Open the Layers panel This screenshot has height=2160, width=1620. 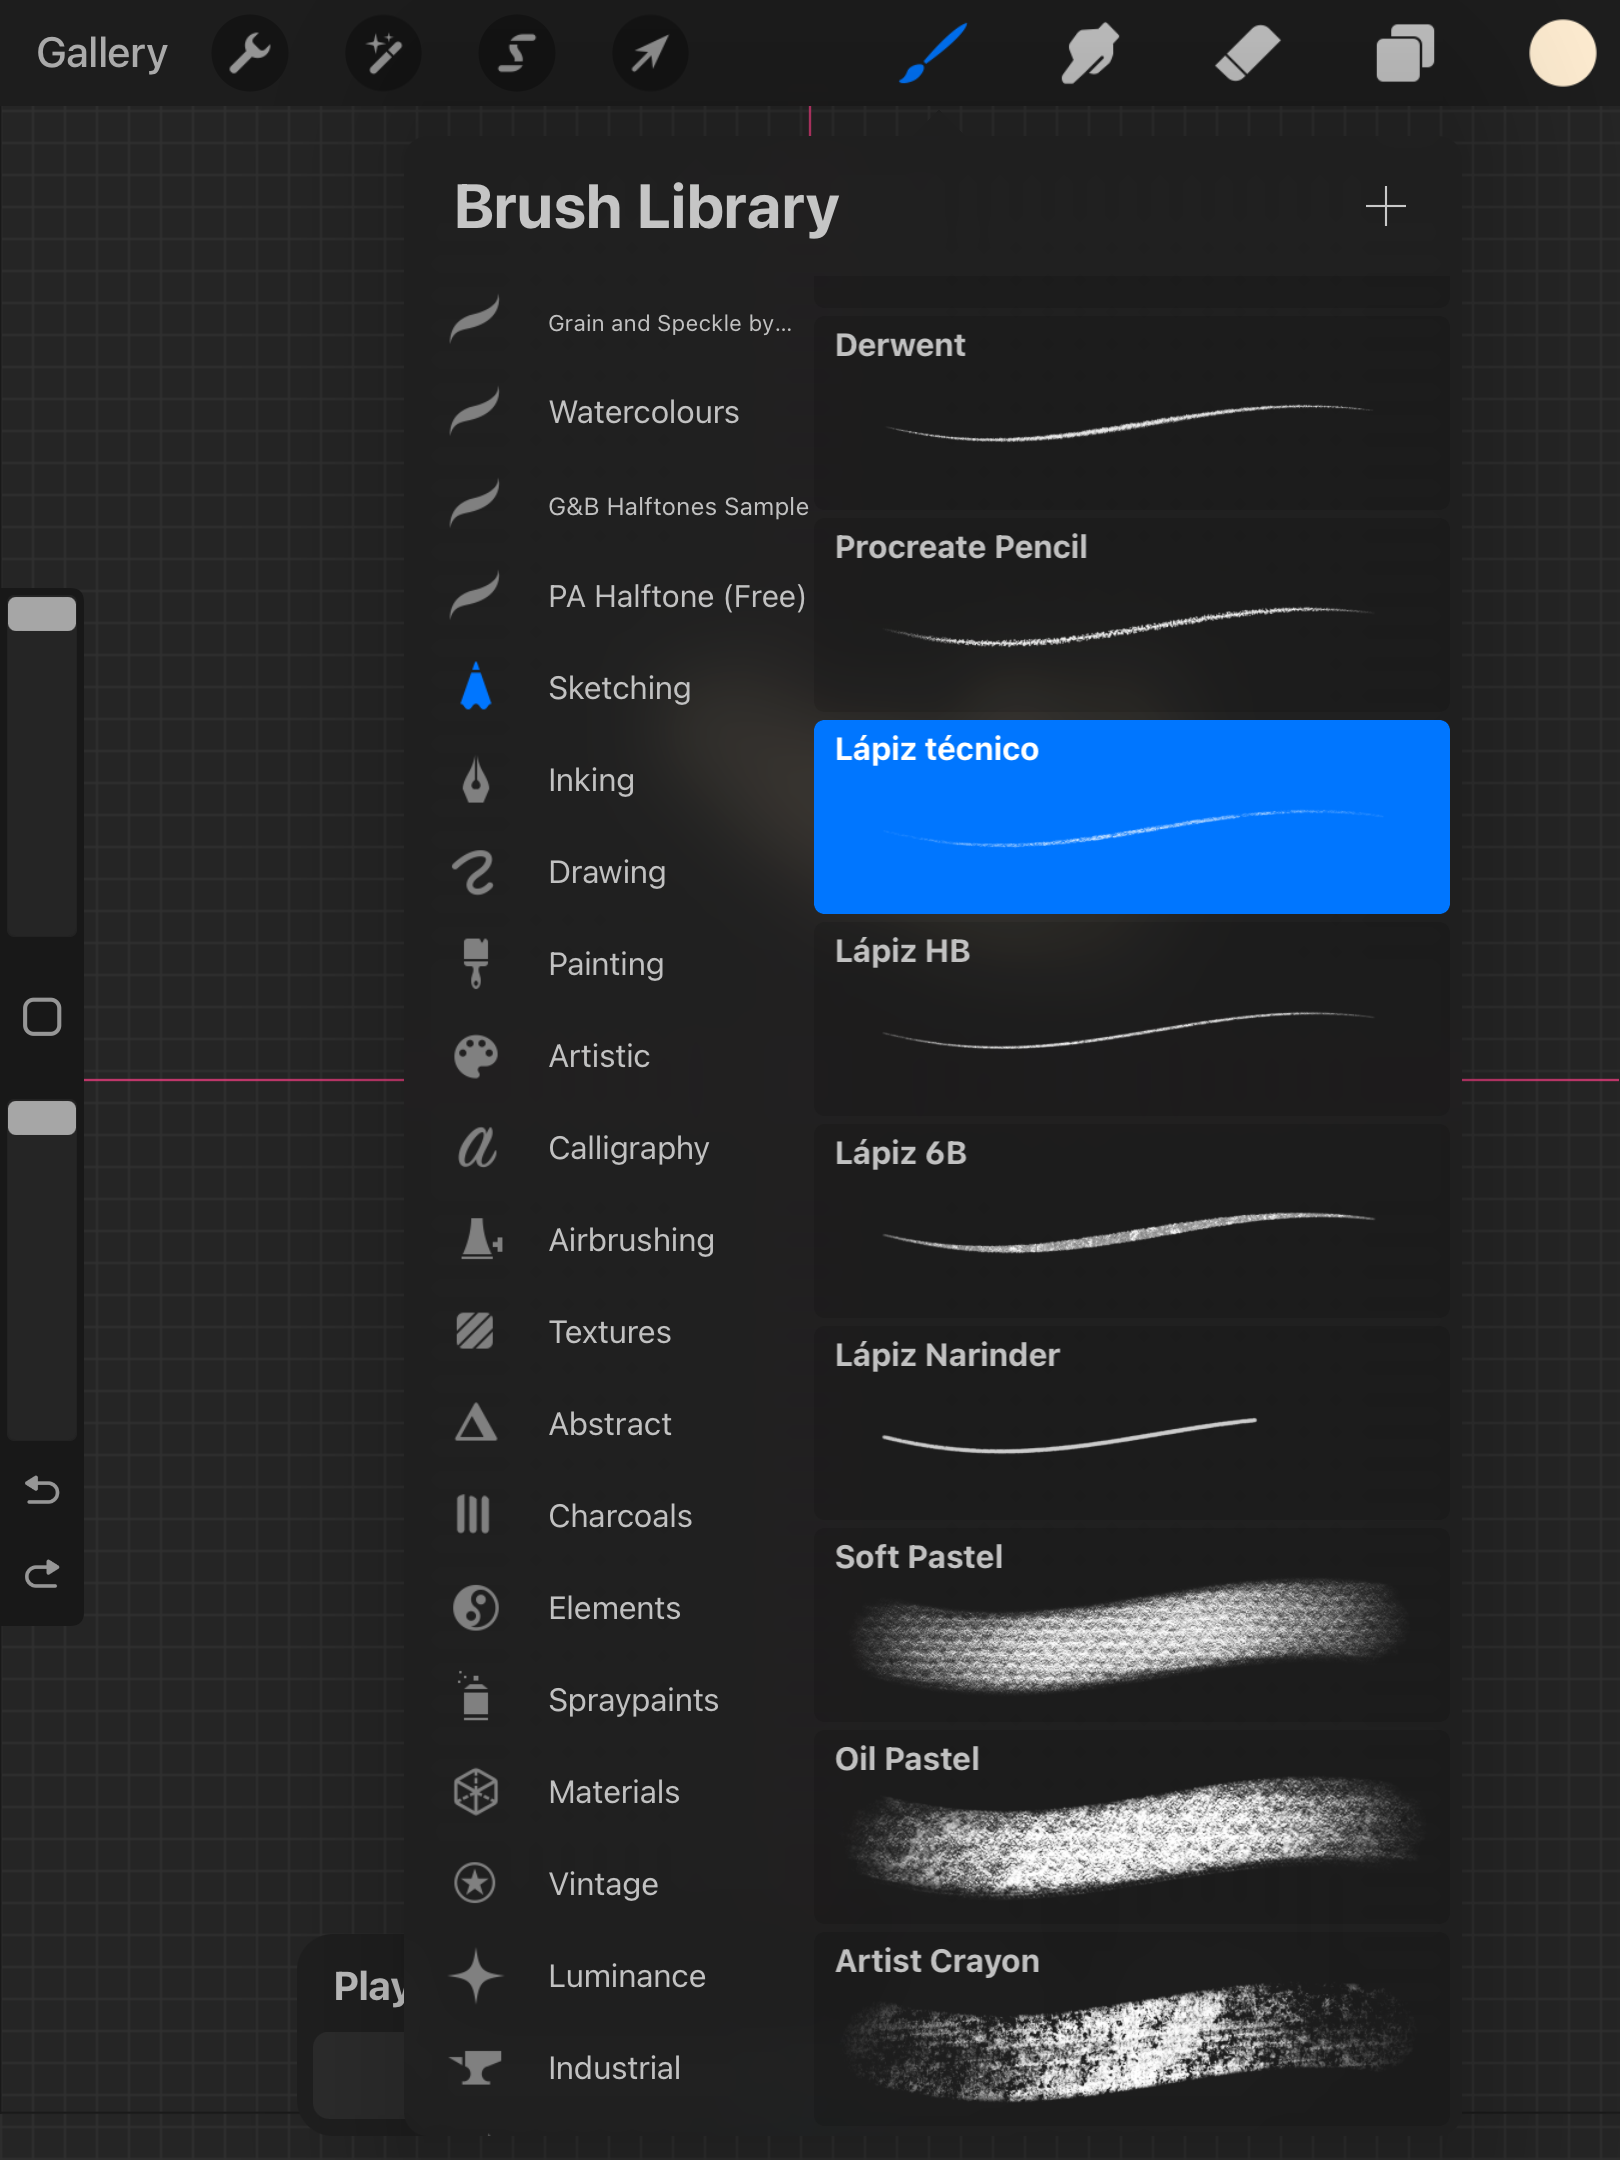pos(1405,53)
